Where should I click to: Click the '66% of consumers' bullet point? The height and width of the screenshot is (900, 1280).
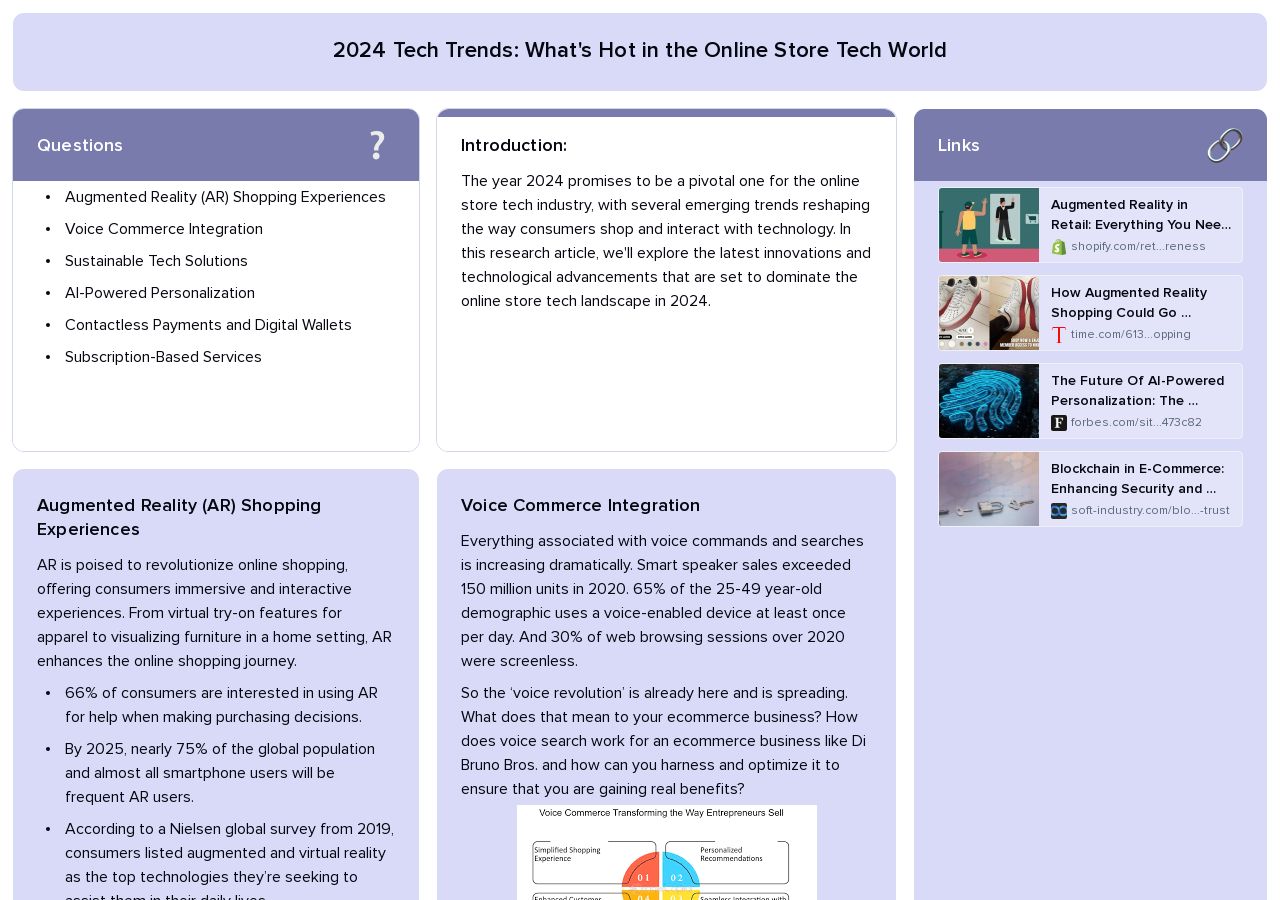point(221,705)
